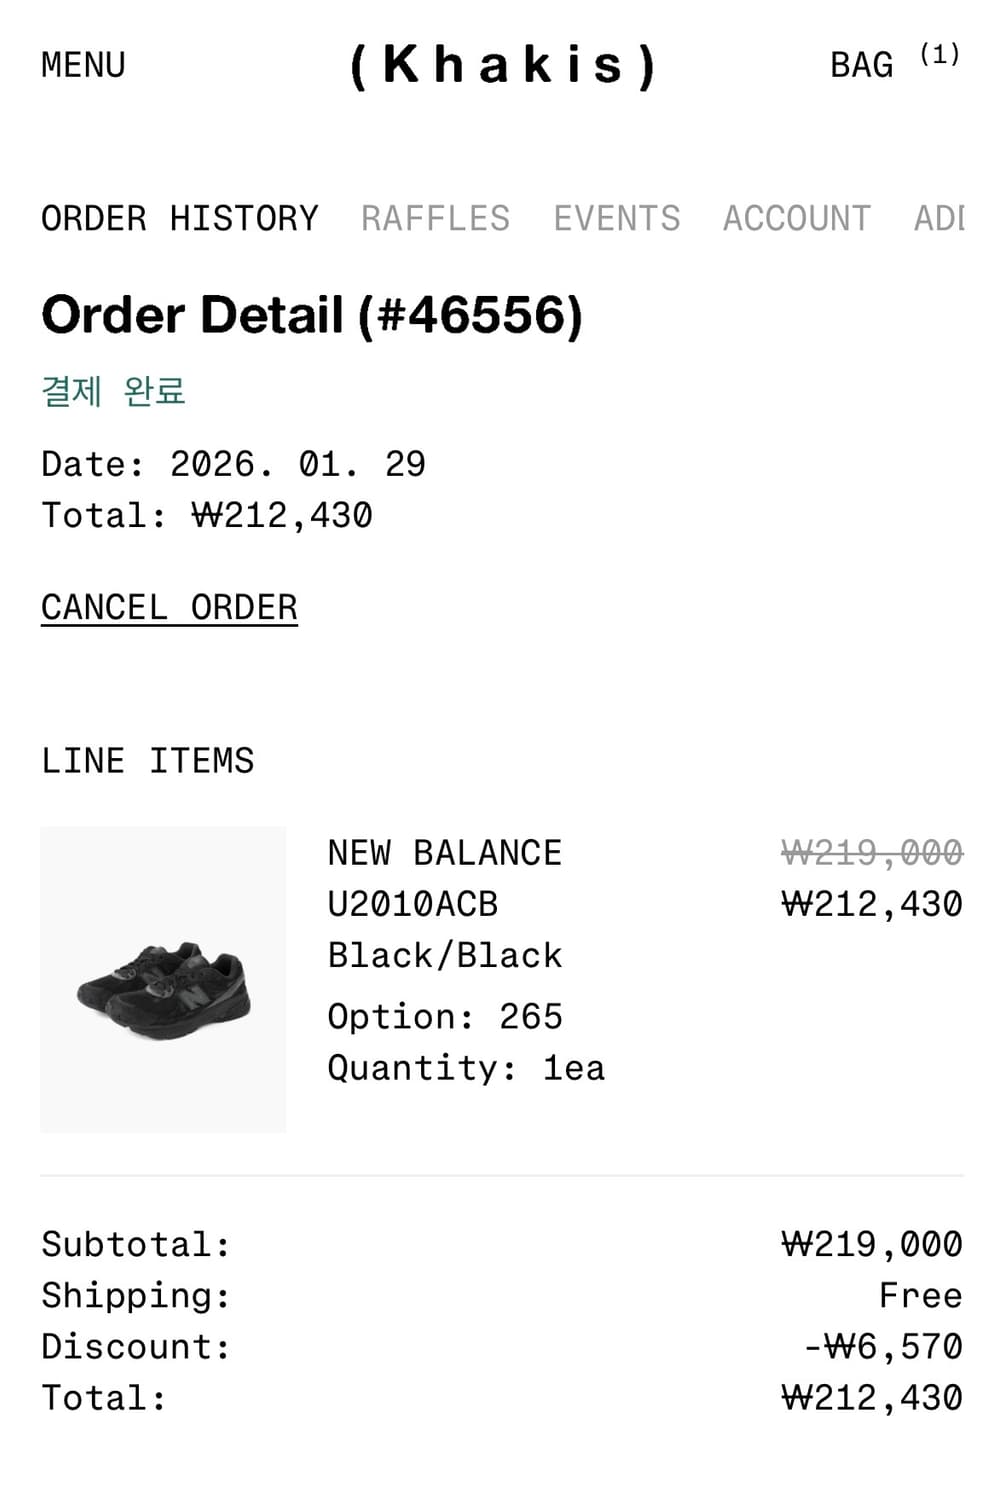The width and height of the screenshot is (1005, 1500).
Task: Click the -₩6,570 discount amount
Action: click(x=883, y=1347)
